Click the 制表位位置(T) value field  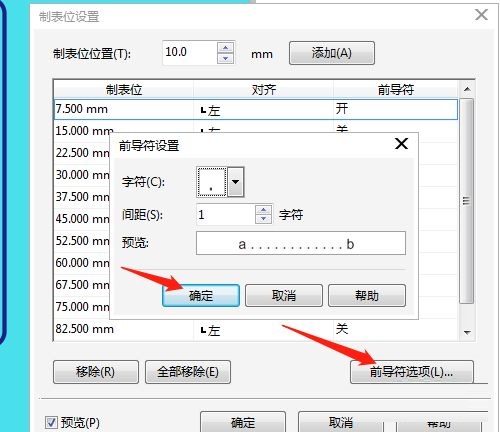point(190,53)
